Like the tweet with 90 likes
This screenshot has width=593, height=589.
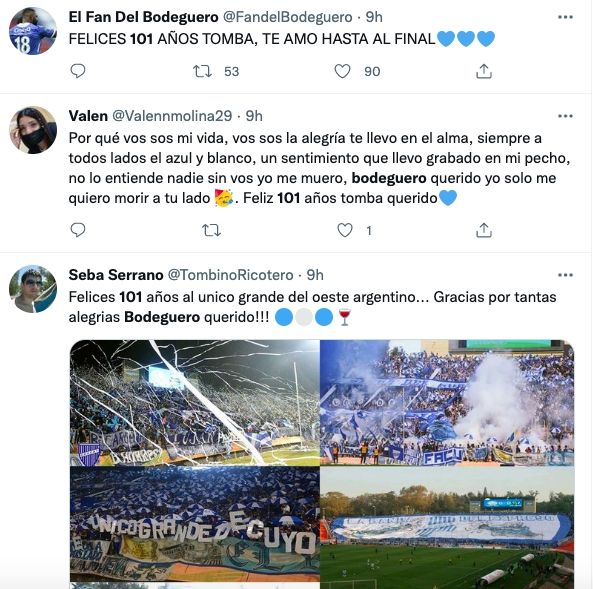(x=342, y=71)
